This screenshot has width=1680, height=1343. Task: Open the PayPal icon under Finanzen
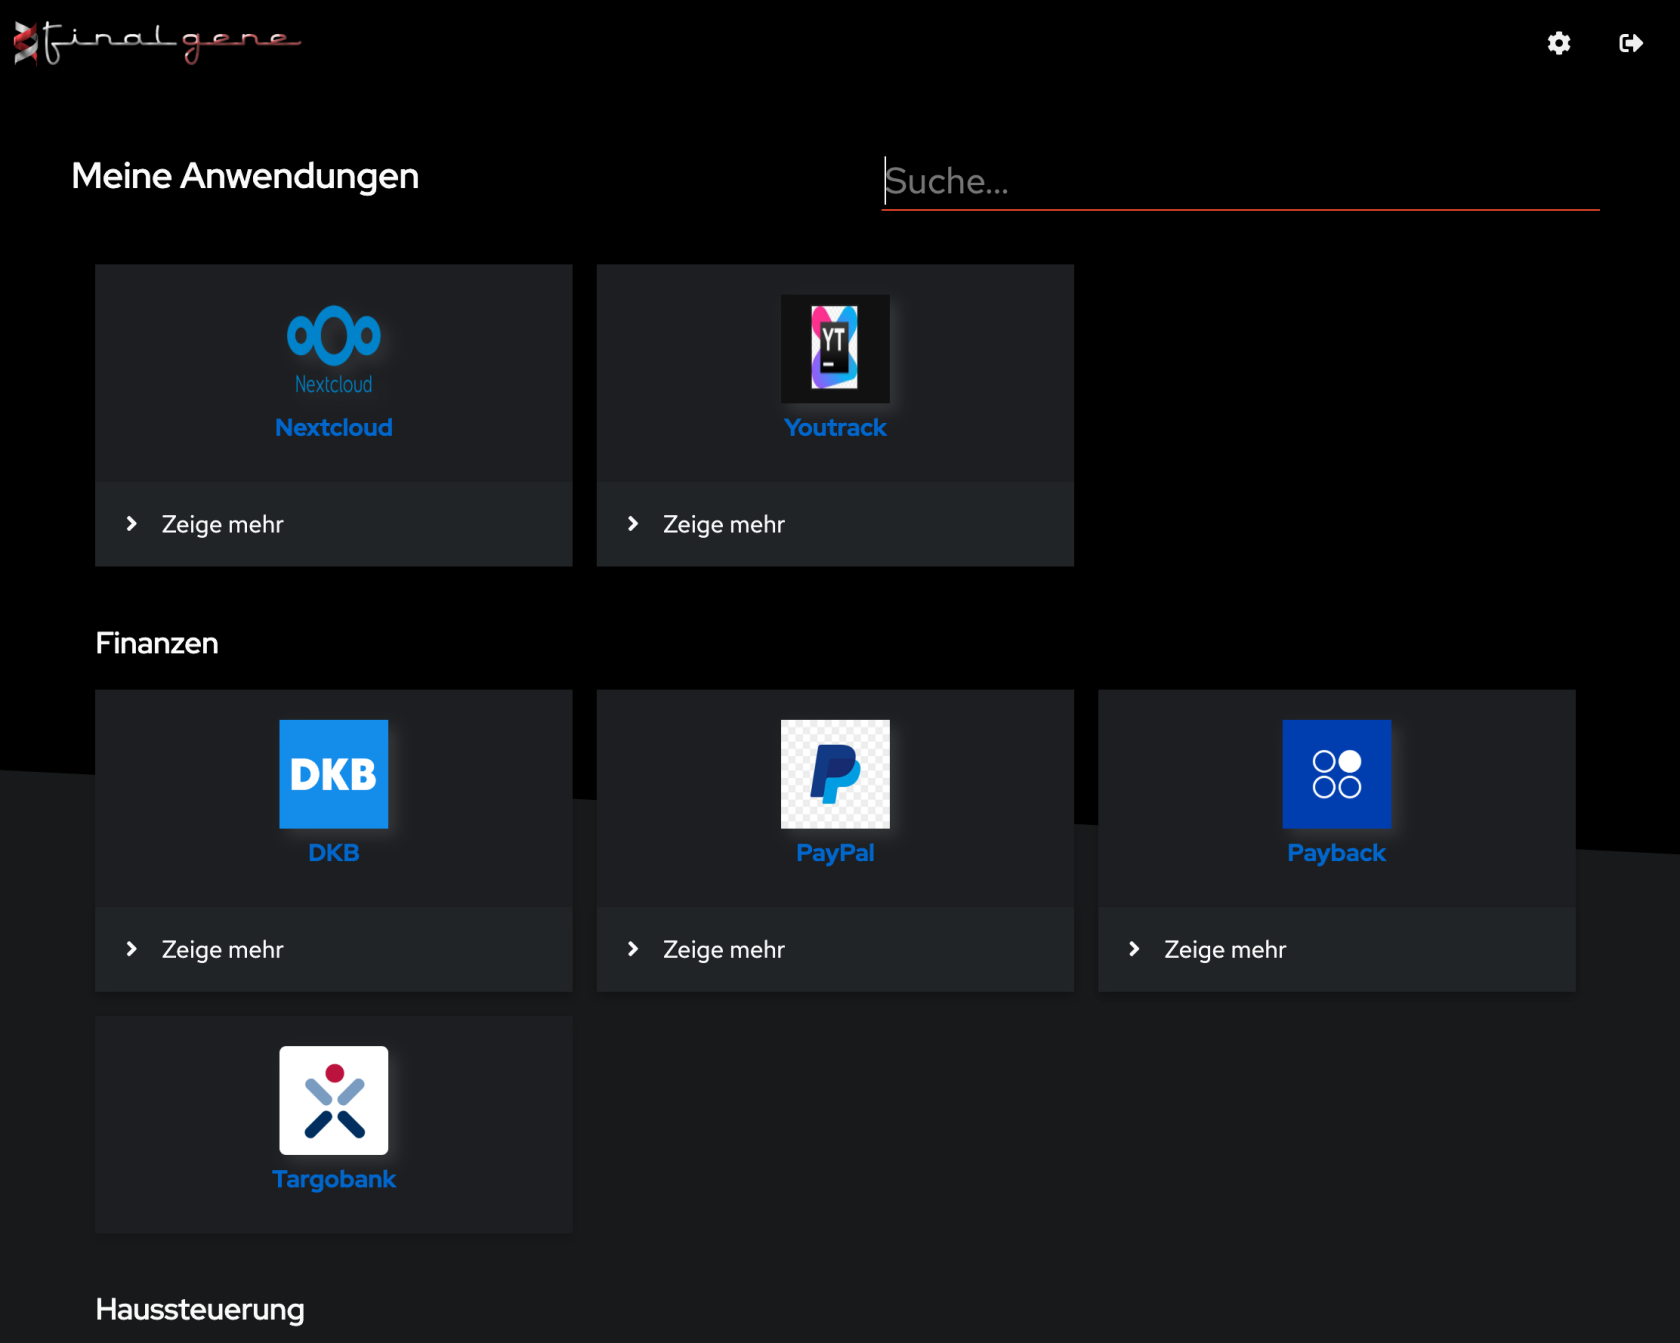835,774
